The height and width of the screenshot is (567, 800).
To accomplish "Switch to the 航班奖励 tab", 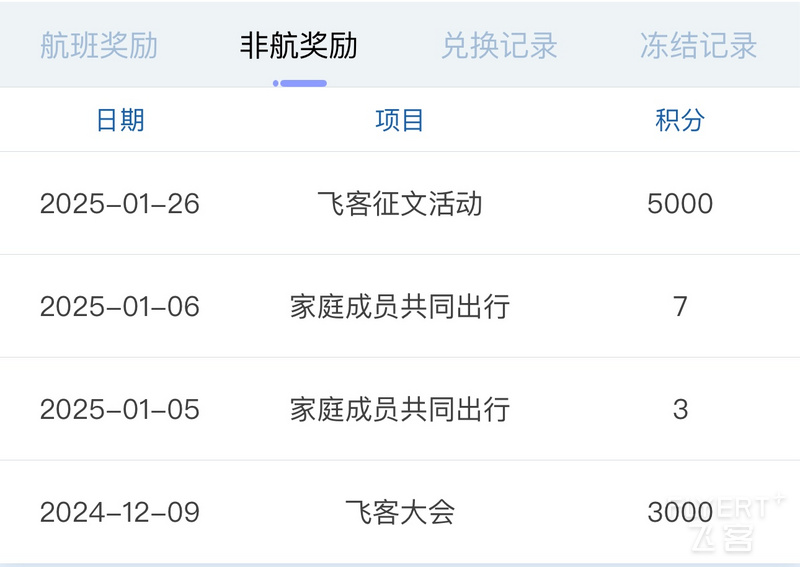I will click(x=99, y=45).
